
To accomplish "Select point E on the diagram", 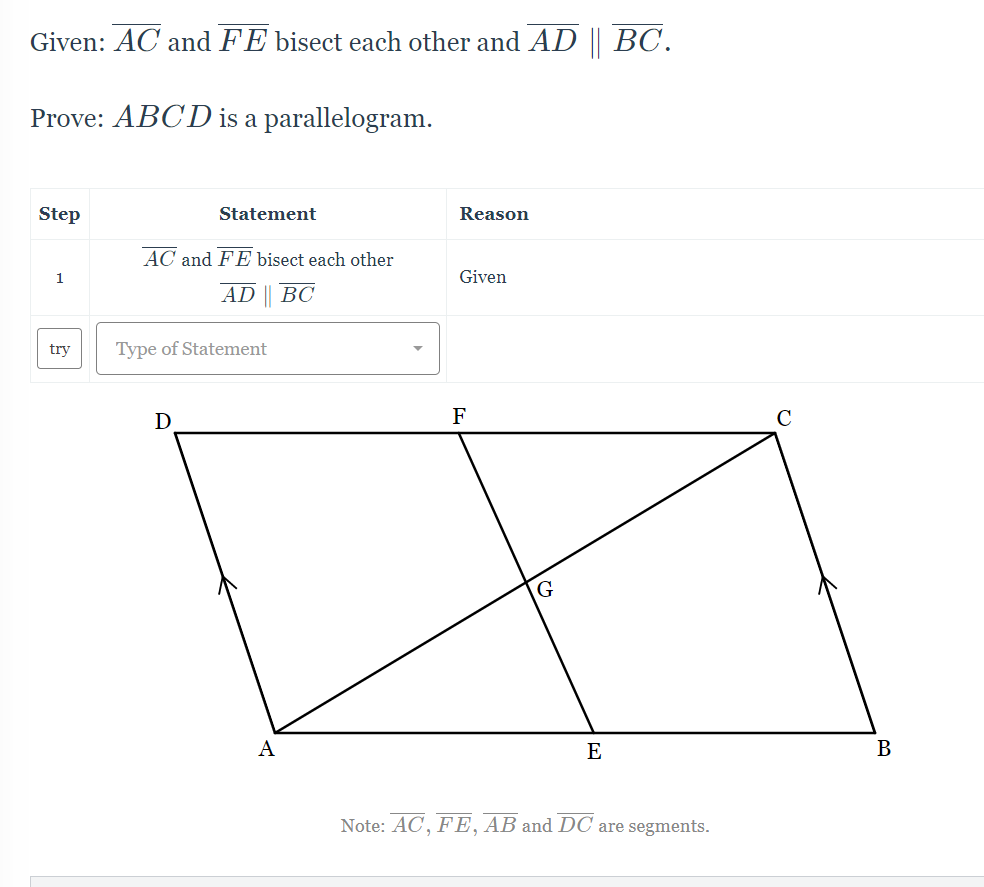I will click(594, 752).
